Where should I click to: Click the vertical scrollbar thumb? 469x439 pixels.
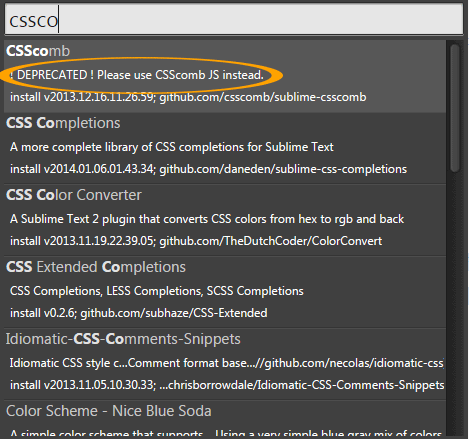click(455, 108)
